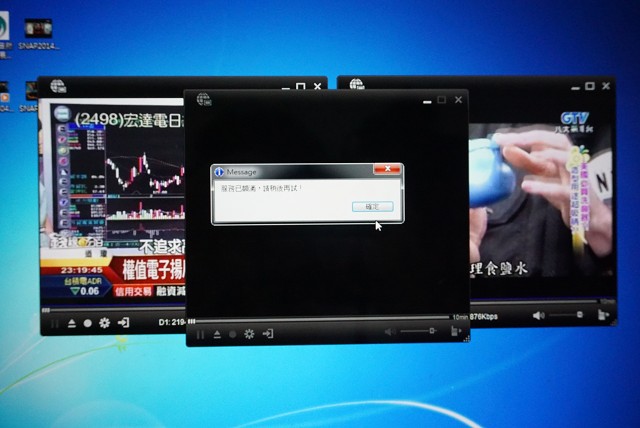Viewport: 640px width, 428px height.
Task: Open settings gear in the middle player
Action: pos(249,334)
